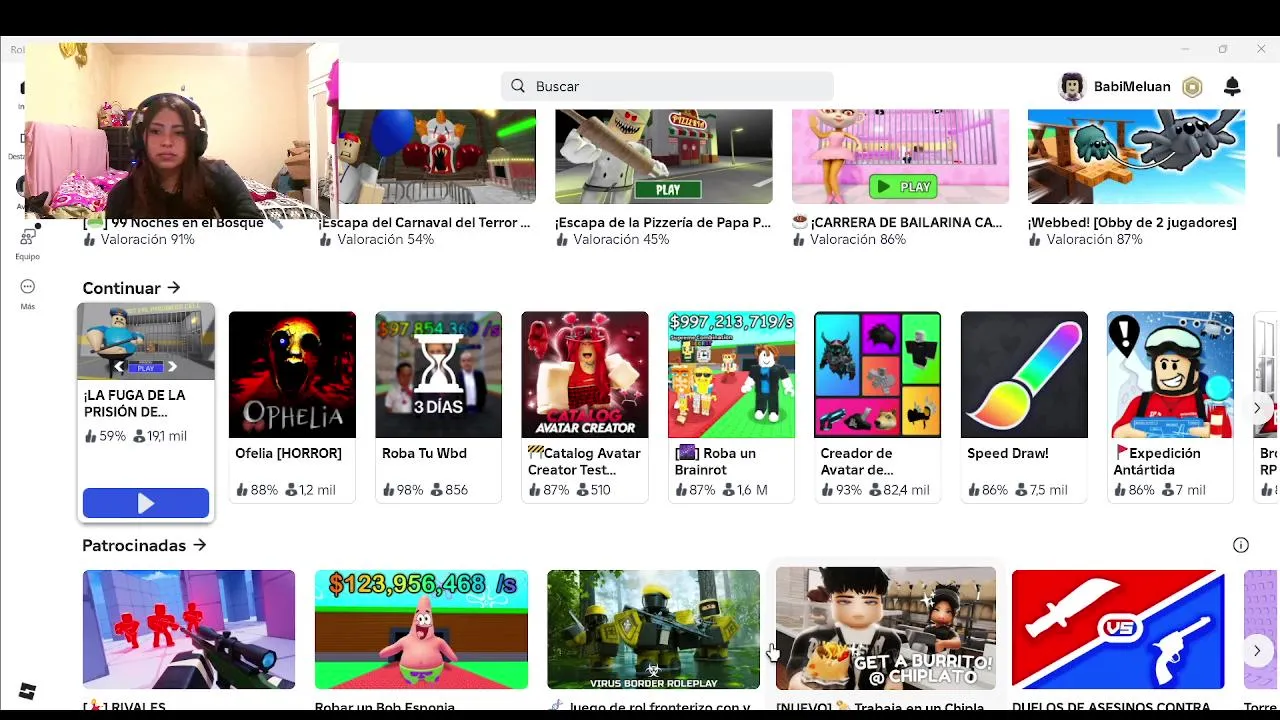Open Creador de Avatar thumbnail
Viewport: 1280px width, 720px height.
tap(877, 375)
